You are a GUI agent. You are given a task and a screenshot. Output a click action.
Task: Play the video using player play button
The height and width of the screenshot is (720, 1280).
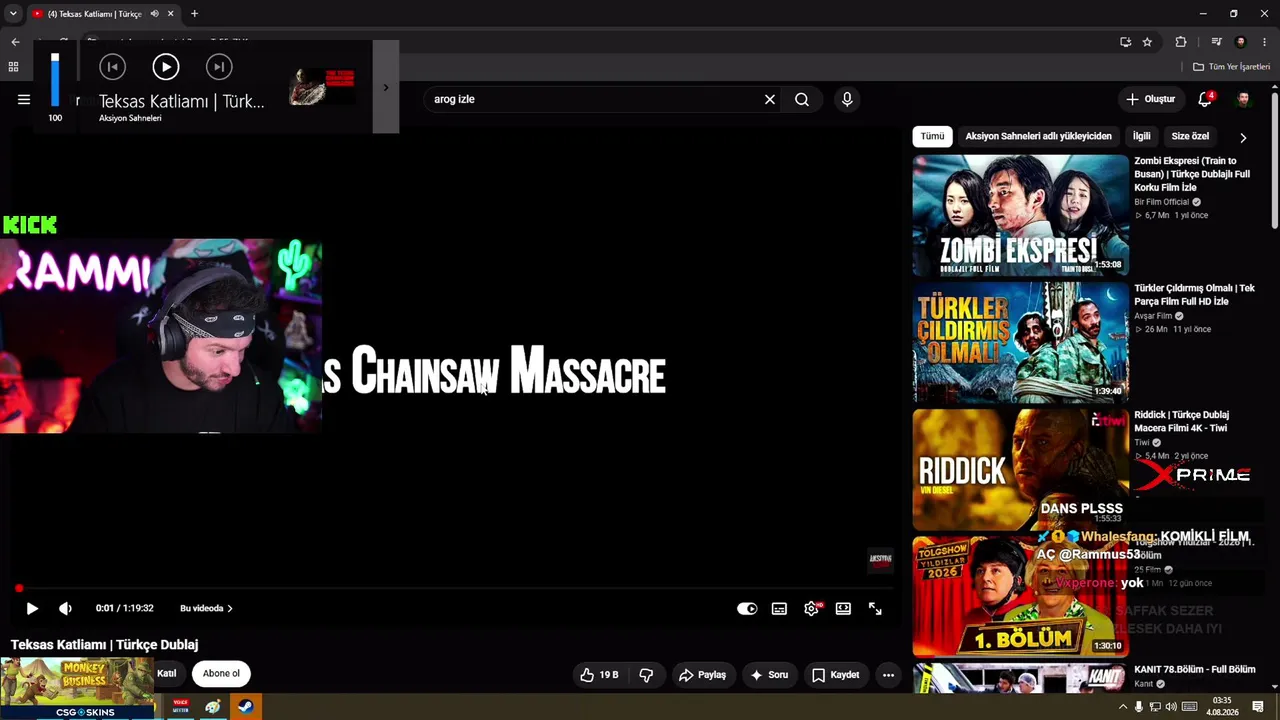(x=32, y=608)
